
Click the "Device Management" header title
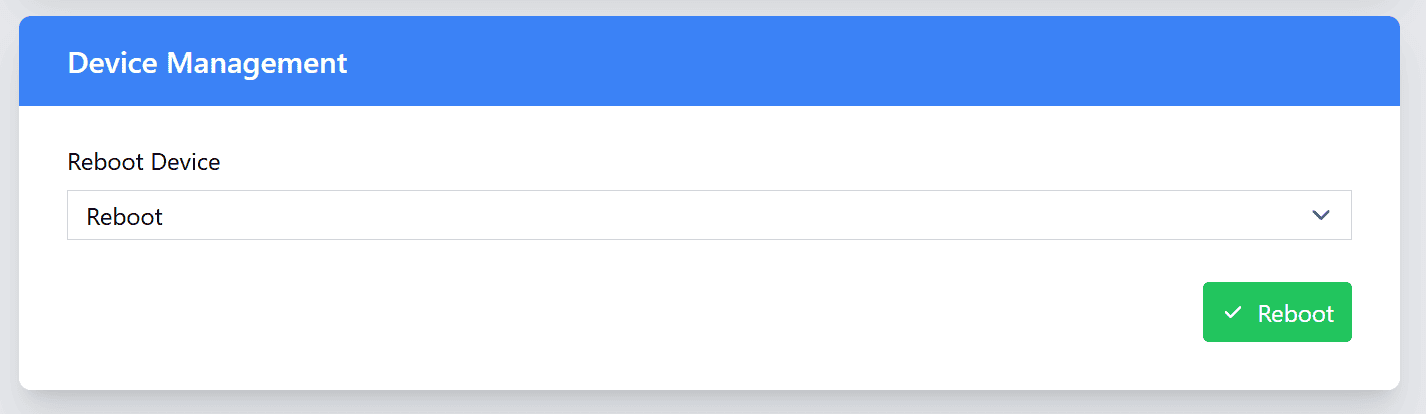207,63
